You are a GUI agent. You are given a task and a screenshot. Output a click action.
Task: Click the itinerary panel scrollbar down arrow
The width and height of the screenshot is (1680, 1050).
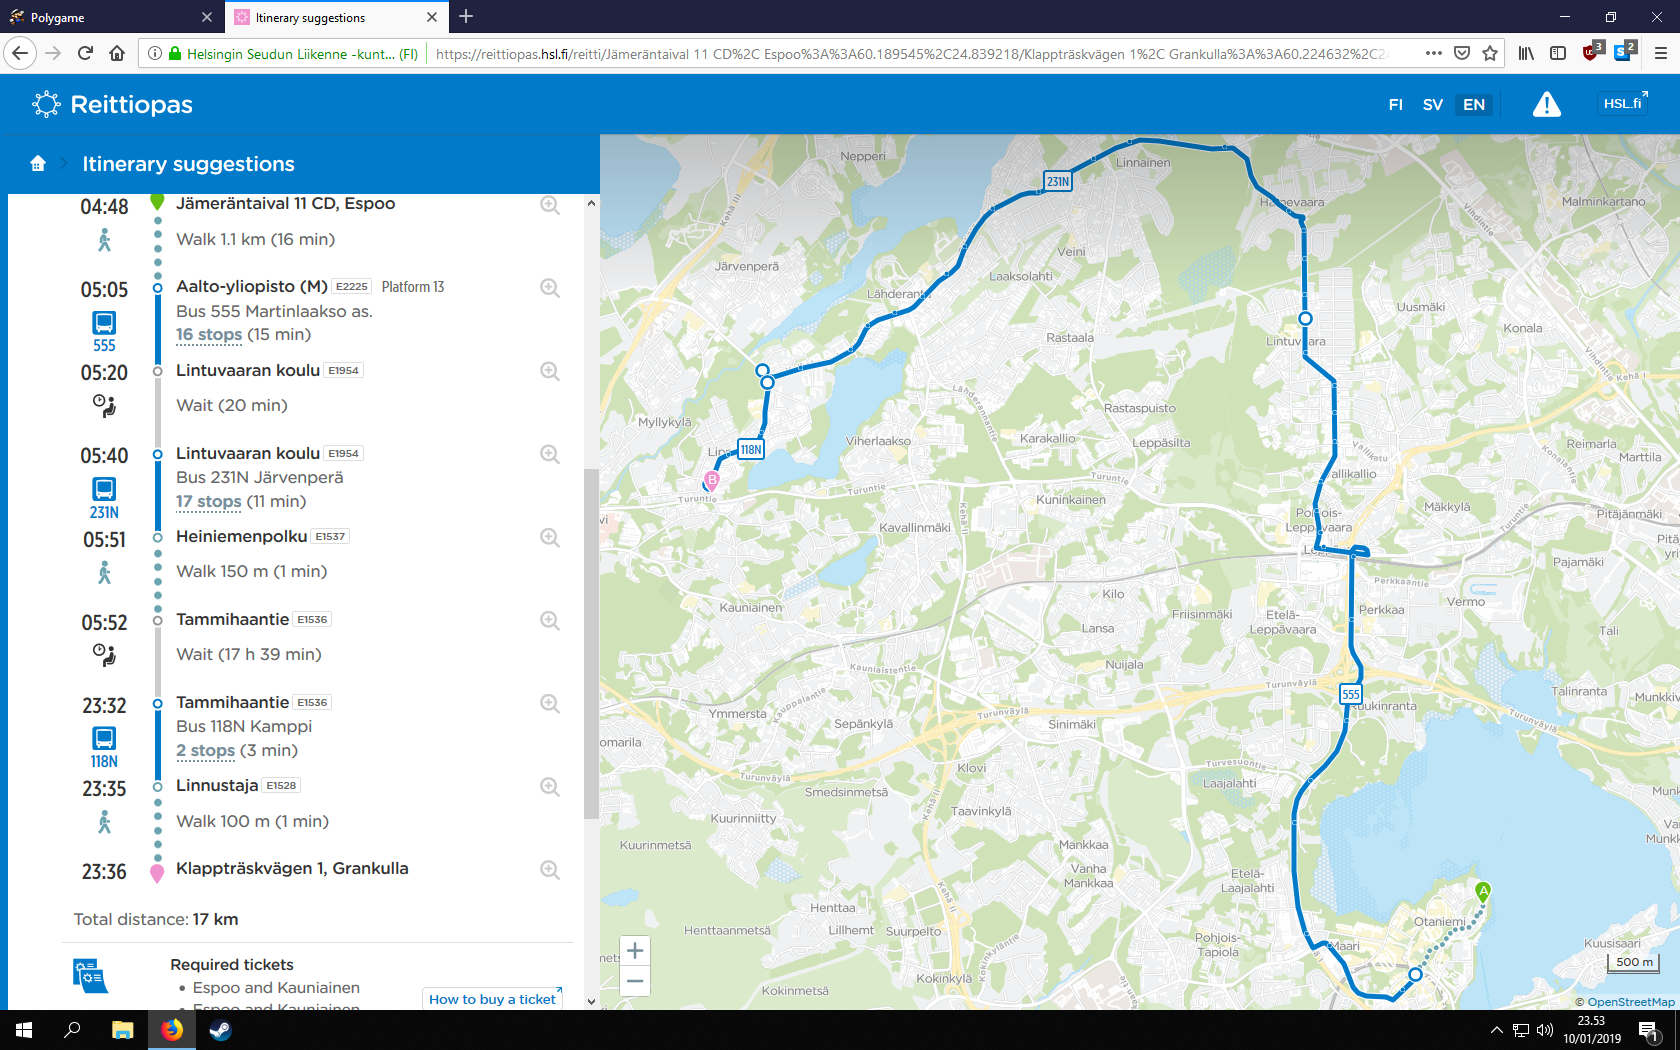(x=591, y=1001)
